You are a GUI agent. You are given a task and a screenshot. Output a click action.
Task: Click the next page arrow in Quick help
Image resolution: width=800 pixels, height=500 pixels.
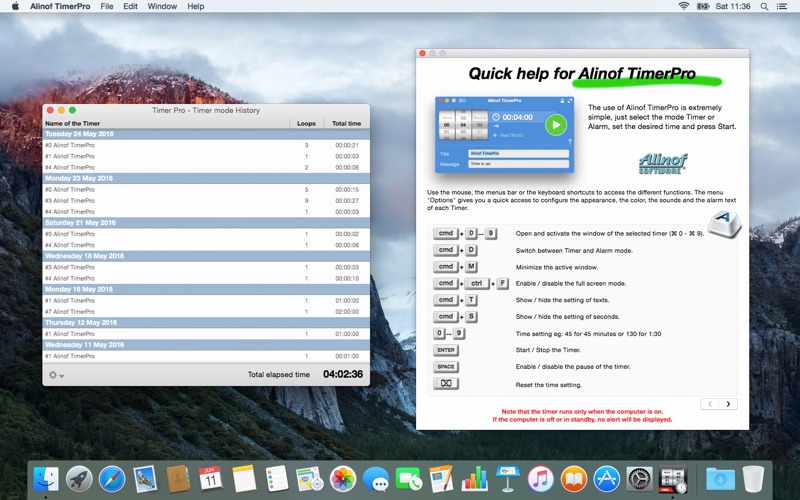[x=728, y=404]
